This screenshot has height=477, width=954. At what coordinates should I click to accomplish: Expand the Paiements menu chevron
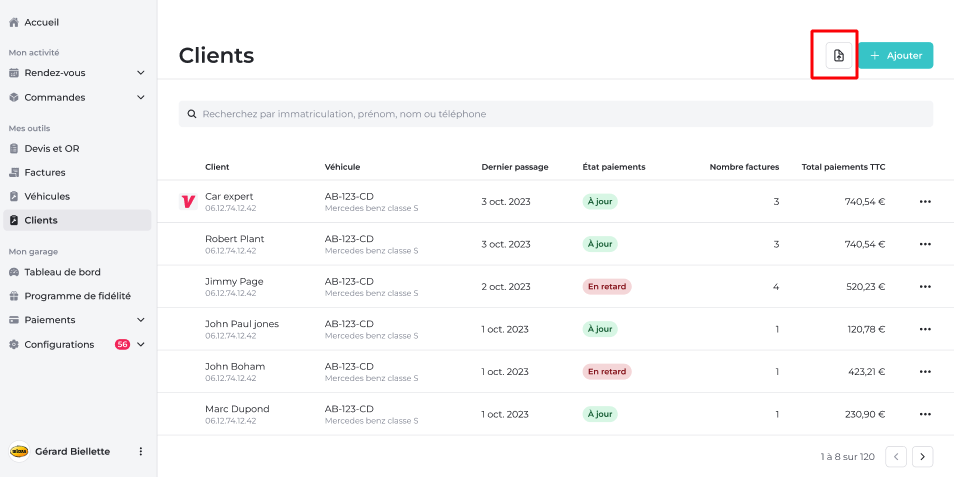pos(140,320)
